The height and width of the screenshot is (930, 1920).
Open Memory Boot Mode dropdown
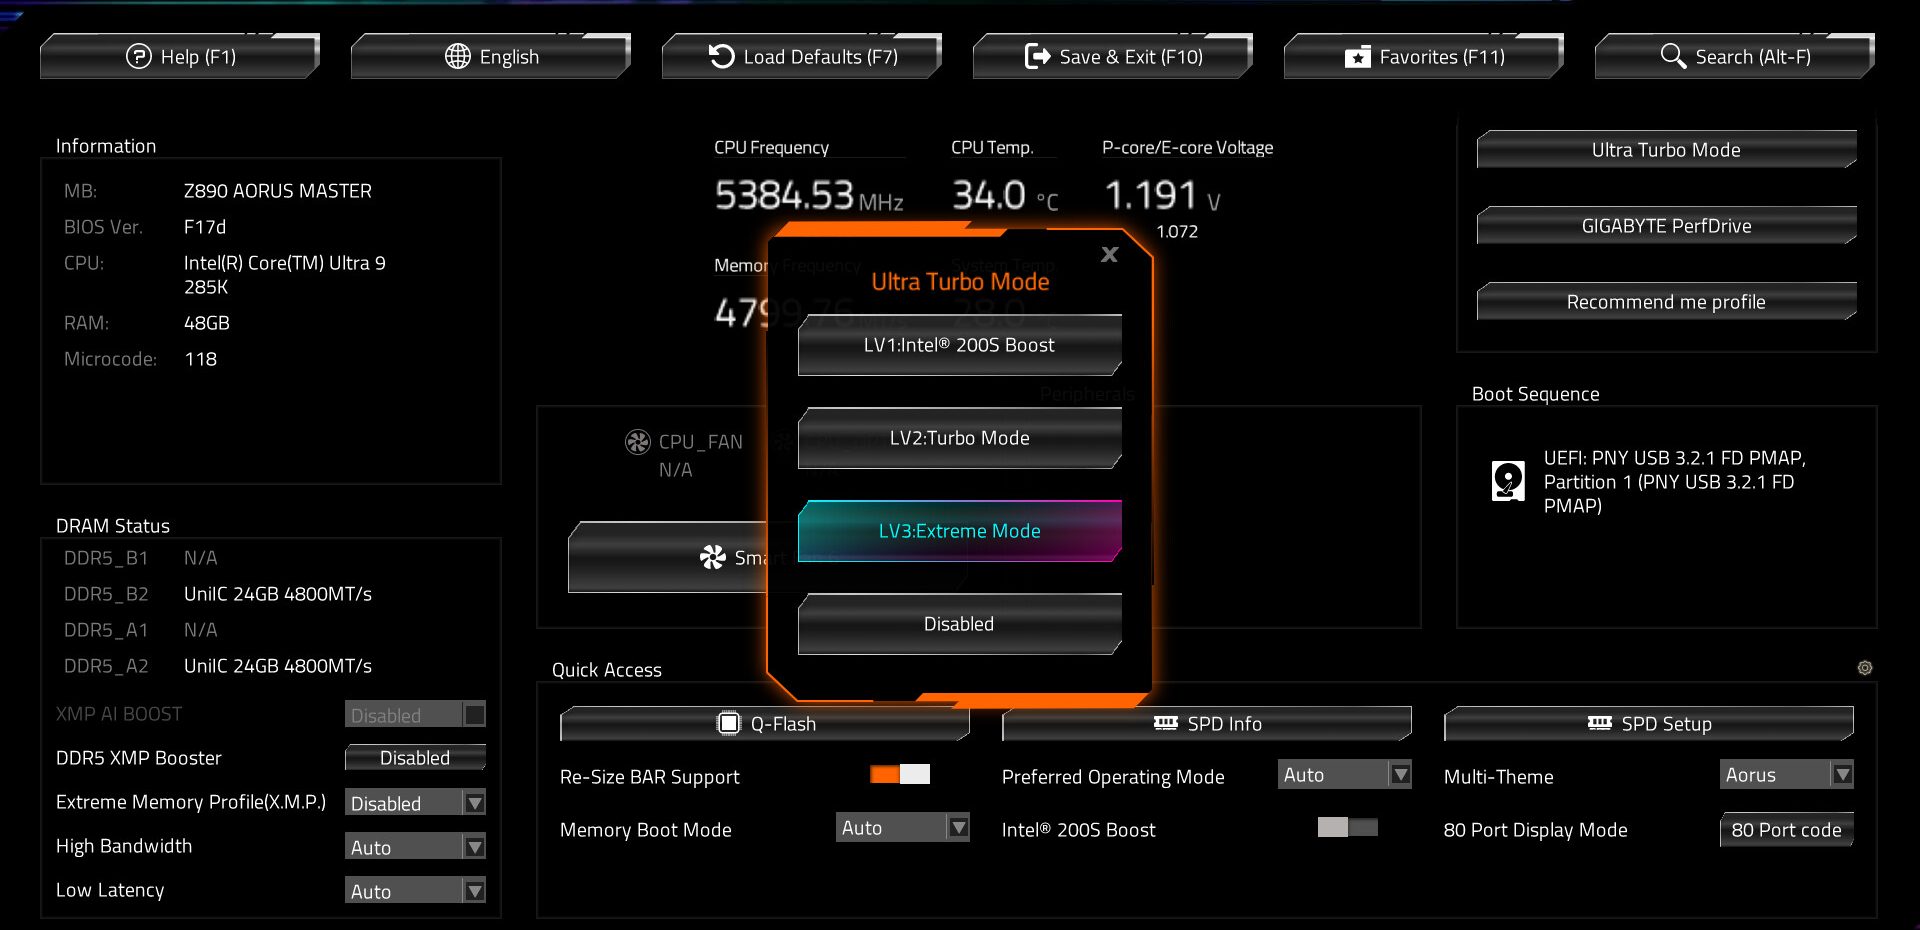point(903,827)
